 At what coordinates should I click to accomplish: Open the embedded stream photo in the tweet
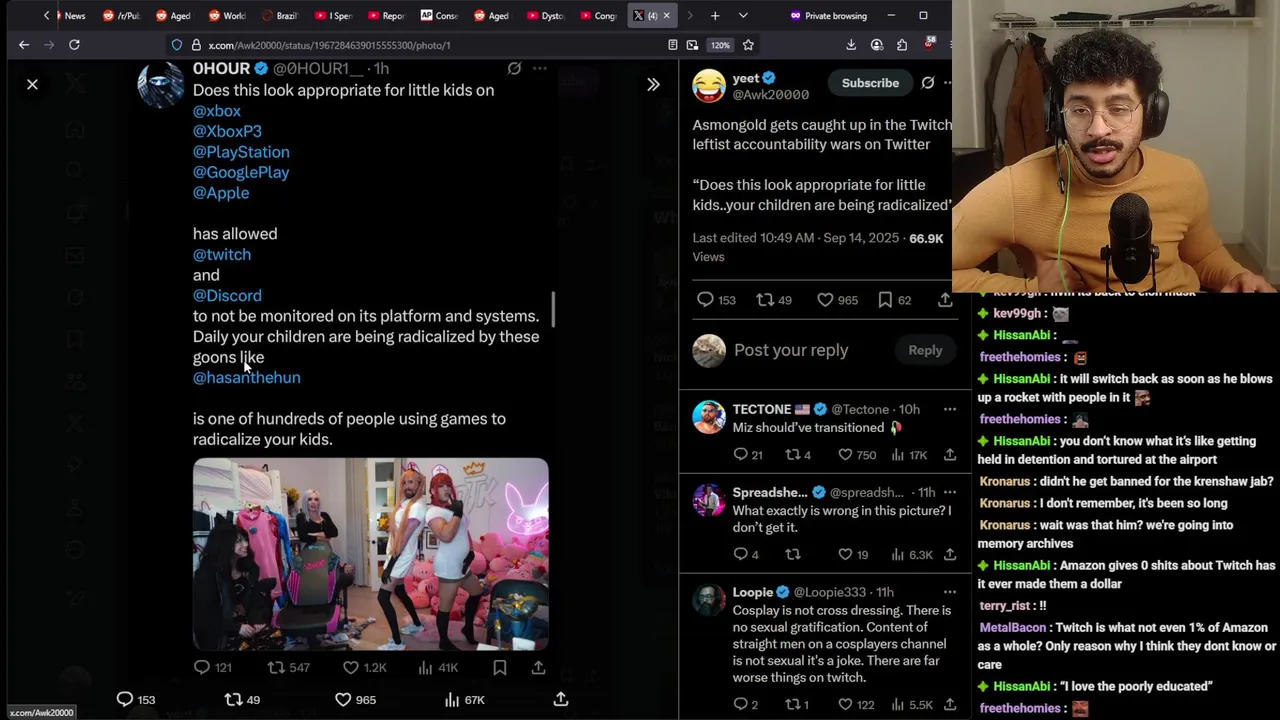pyautogui.click(x=371, y=554)
